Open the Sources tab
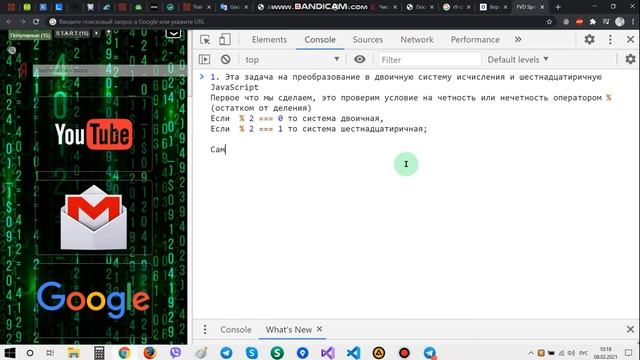The image size is (640, 360). 368,40
